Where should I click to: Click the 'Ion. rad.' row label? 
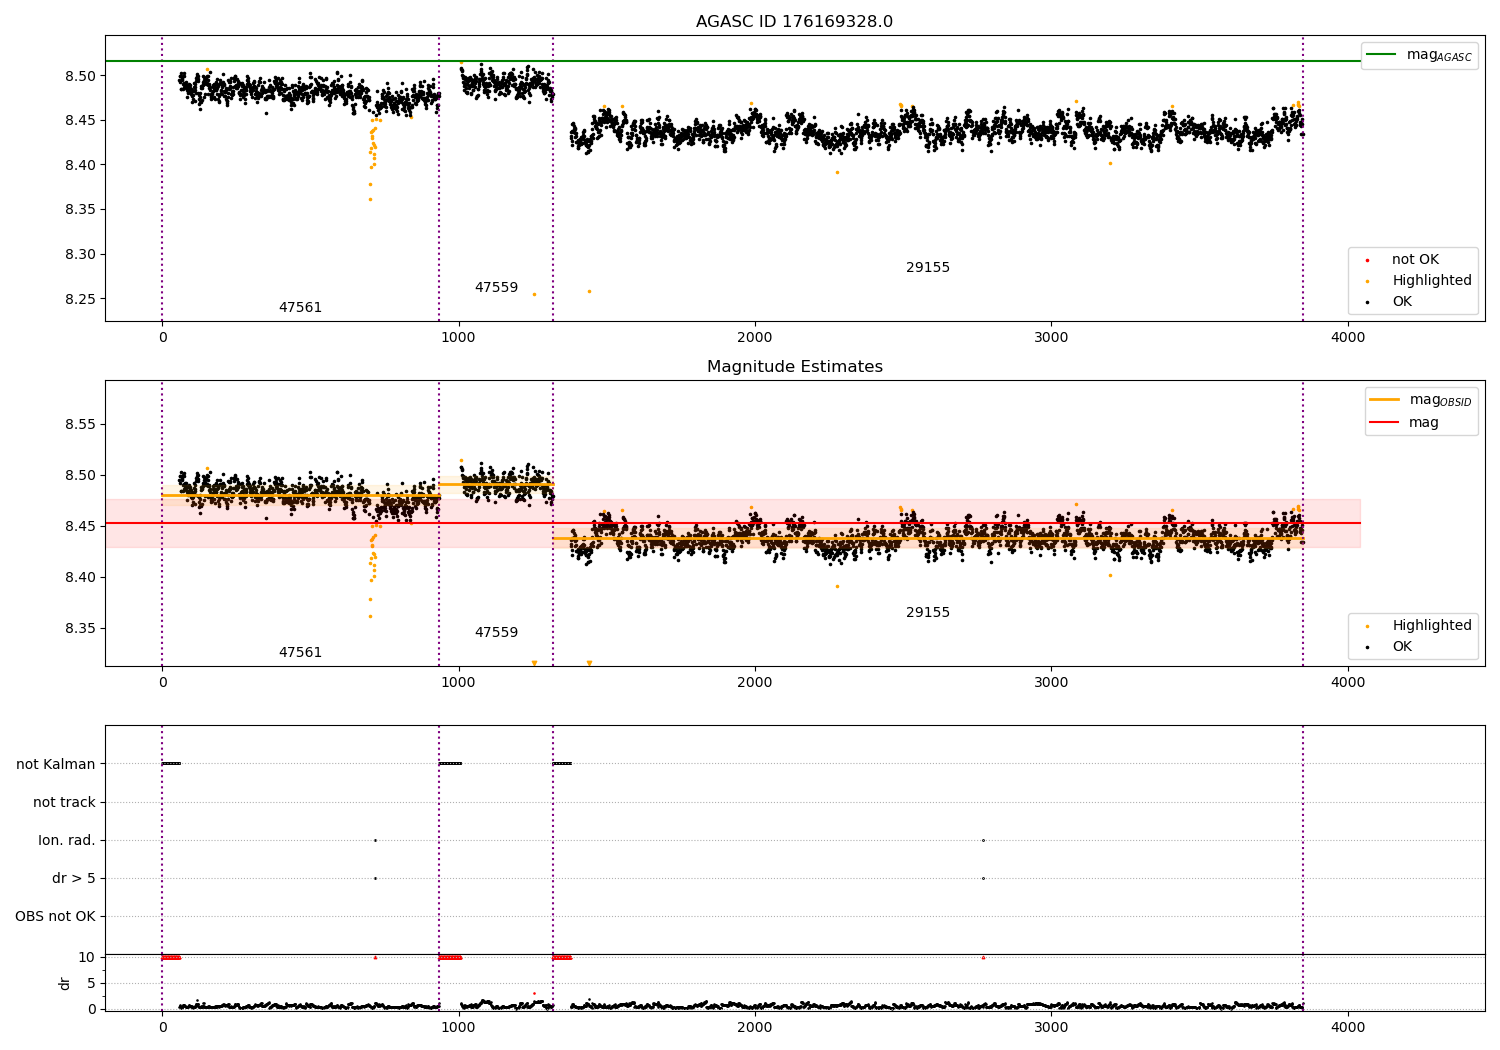coord(67,840)
